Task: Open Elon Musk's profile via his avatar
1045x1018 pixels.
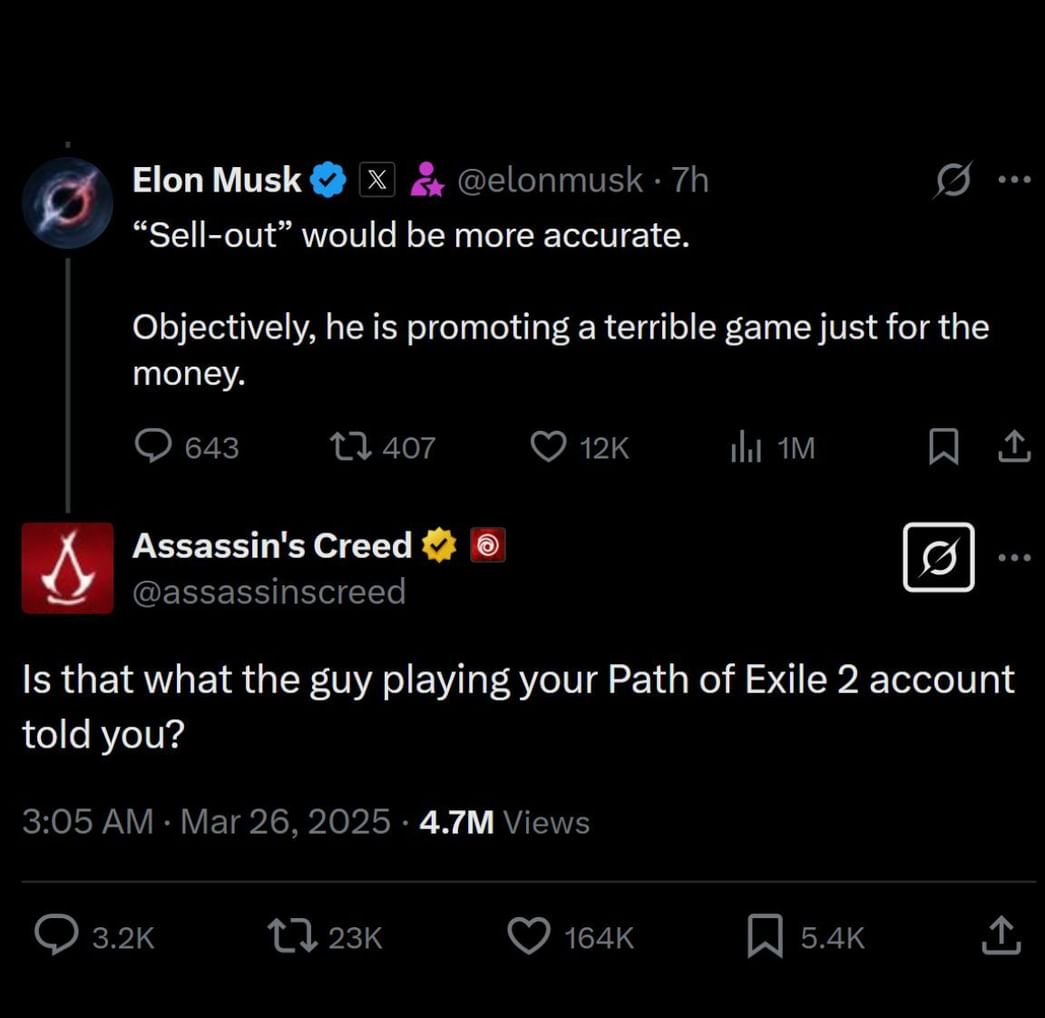Action: [x=67, y=203]
